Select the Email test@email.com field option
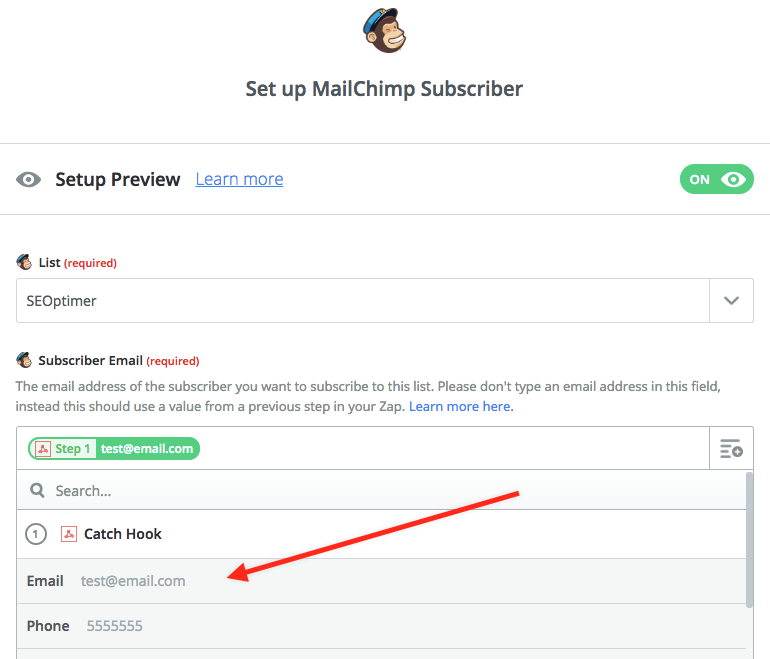The image size is (770, 659). (133, 581)
